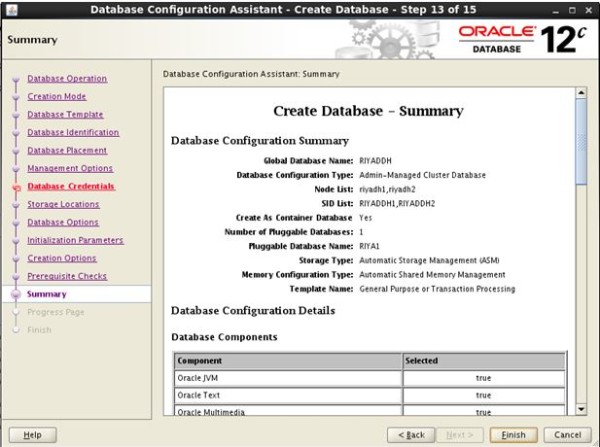600x447 pixels.
Task: Click the General Purpose or Transaction Processing value
Action: (x=437, y=289)
